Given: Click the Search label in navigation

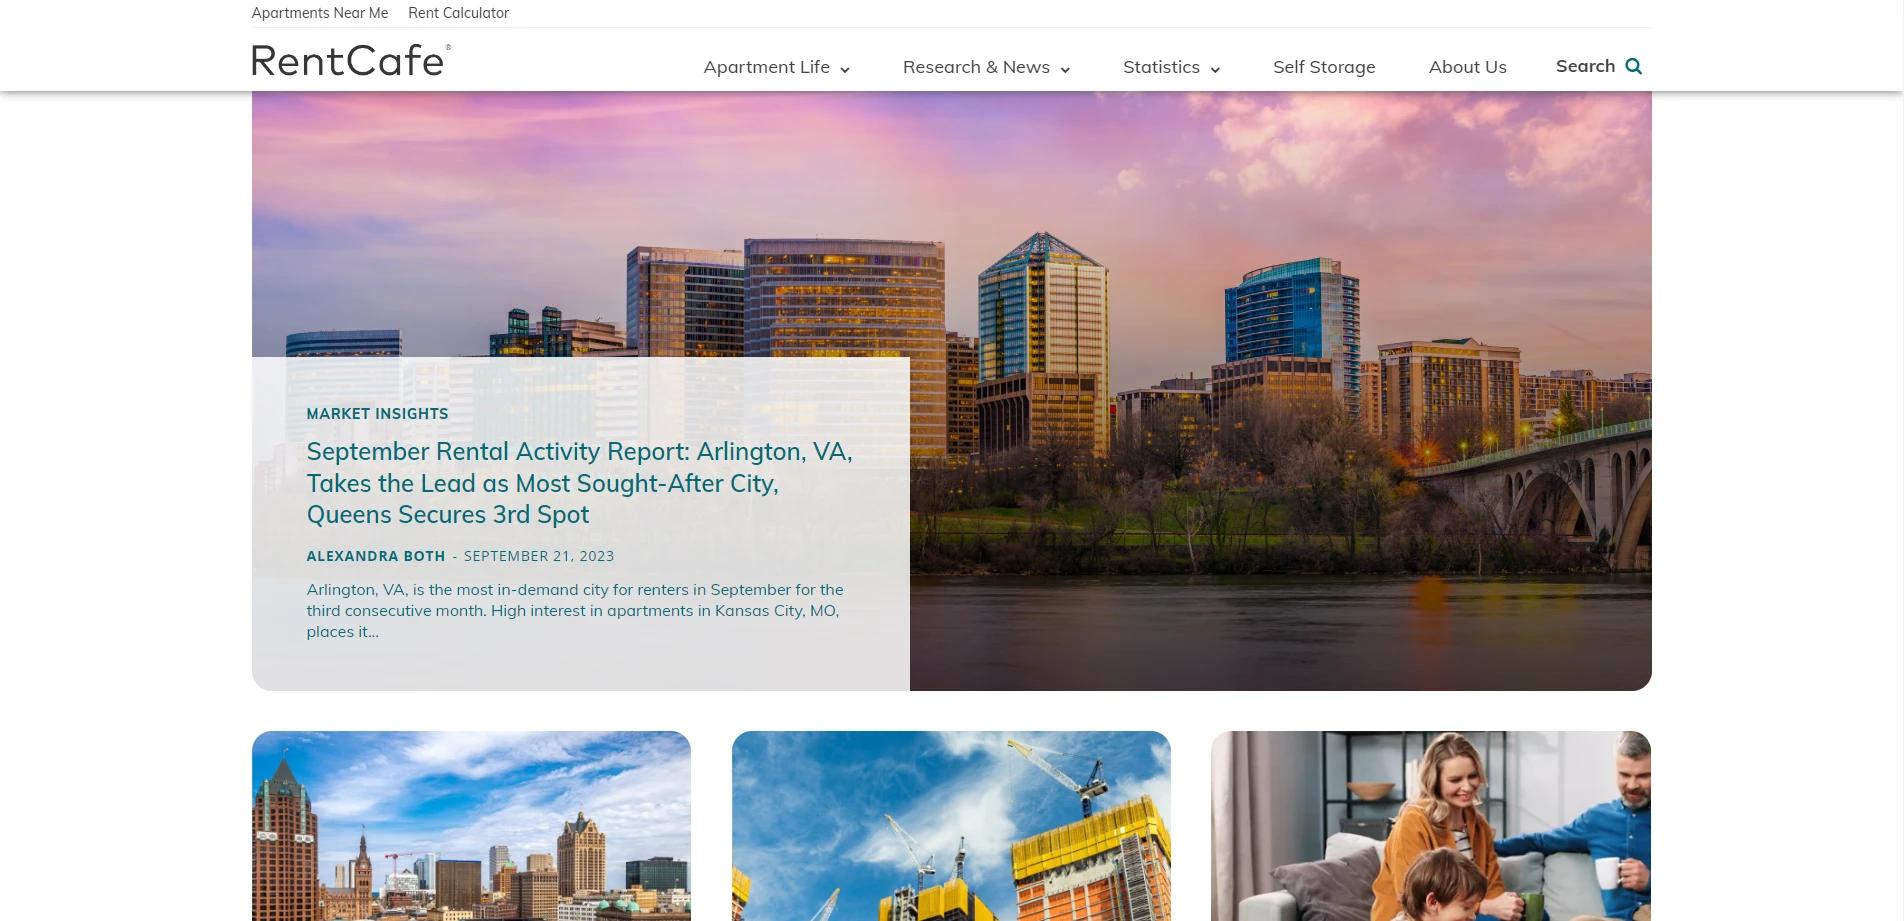Looking at the screenshot, I should (x=1585, y=66).
